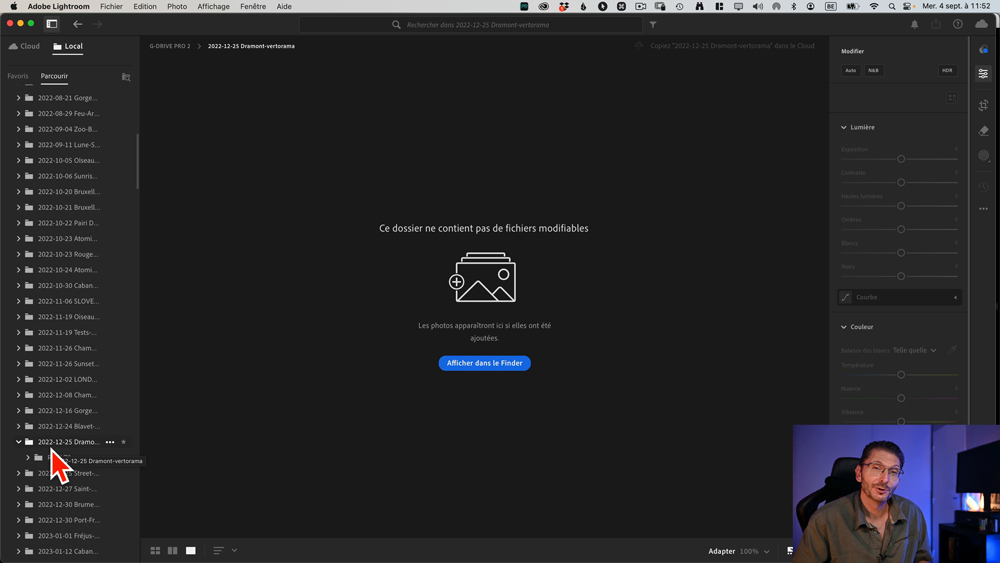This screenshot has height=563, width=1000.
Task: Collapse the Lumière section
Action: [844, 128]
